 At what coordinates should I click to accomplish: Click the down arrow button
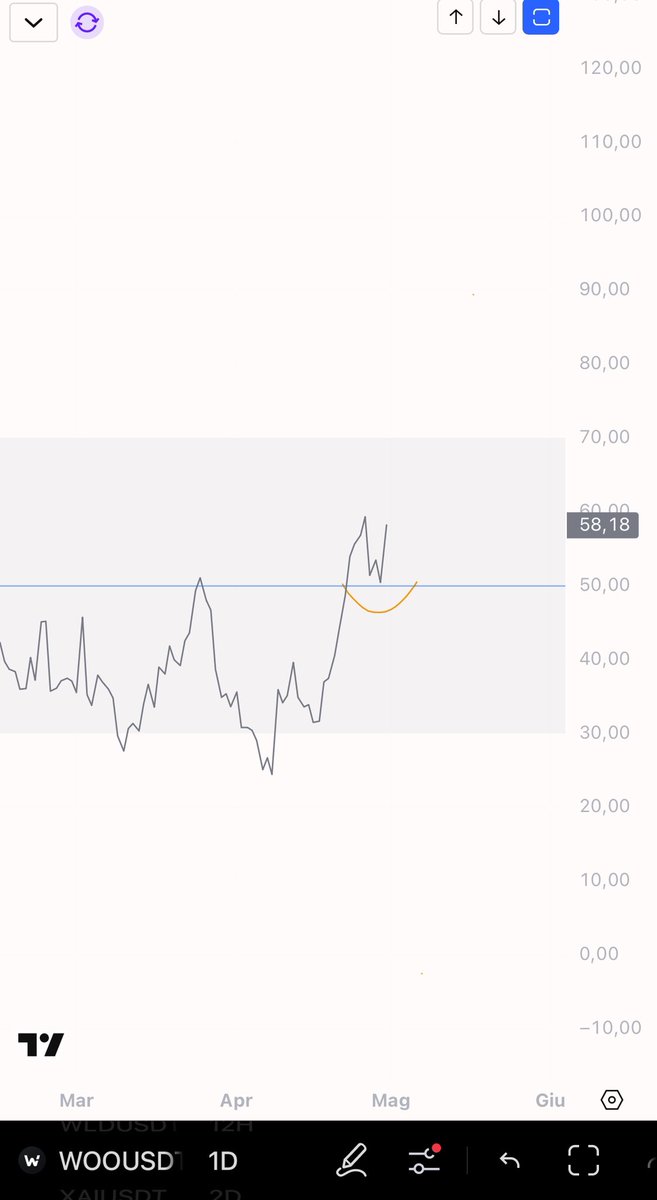coord(498,17)
